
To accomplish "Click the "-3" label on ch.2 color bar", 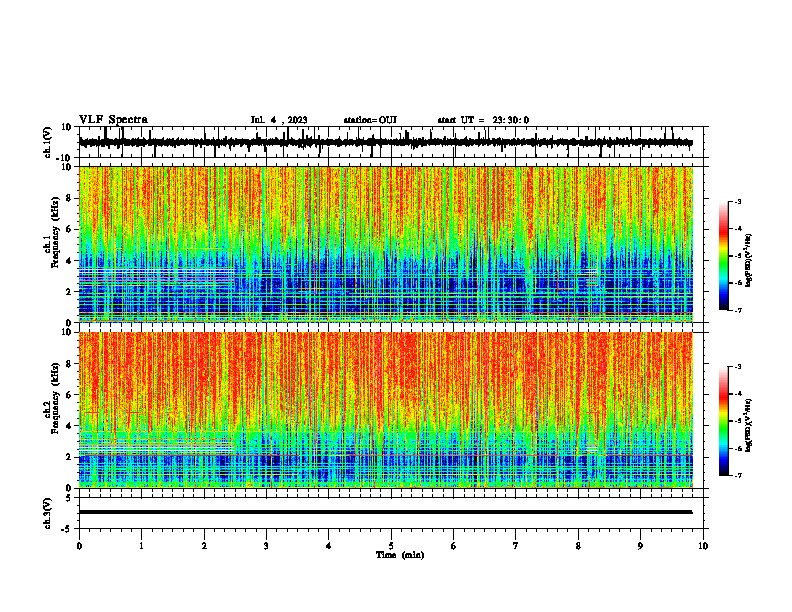I will 738,367.
